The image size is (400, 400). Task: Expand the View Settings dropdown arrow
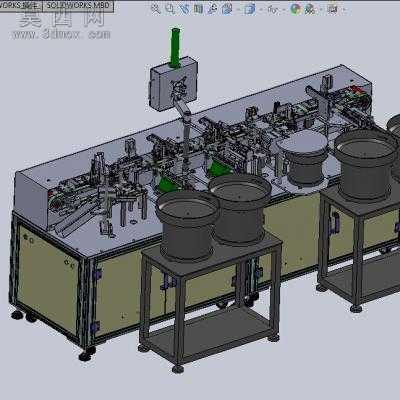tap(344, 9)
